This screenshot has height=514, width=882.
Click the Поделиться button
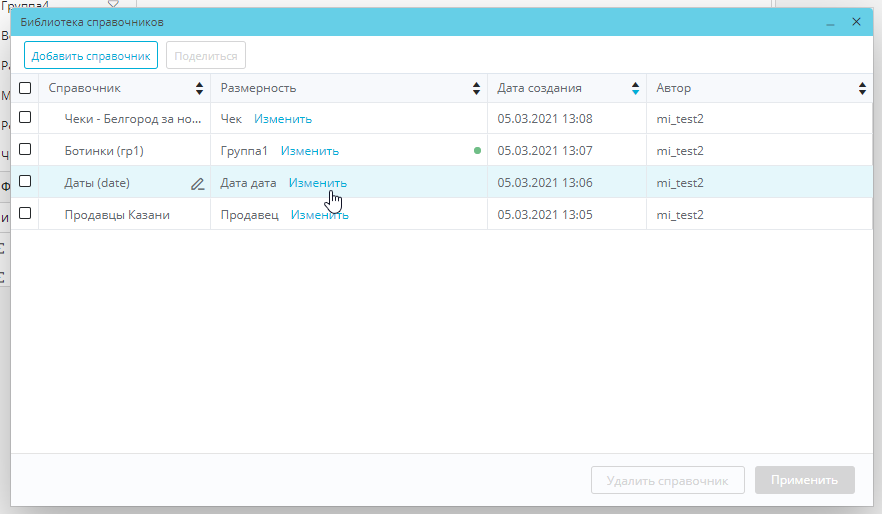click(x=205, y=56)
